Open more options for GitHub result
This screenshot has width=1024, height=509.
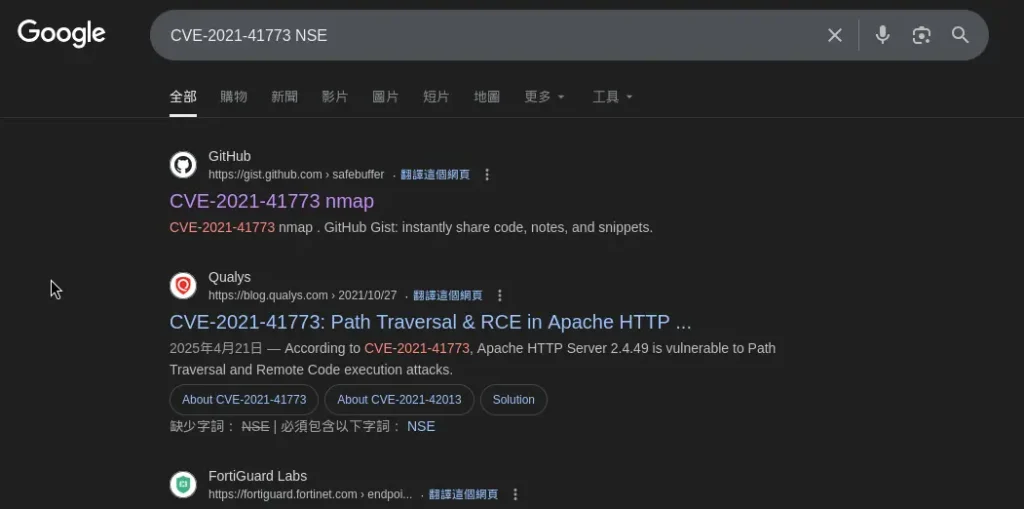click(487, 175)
